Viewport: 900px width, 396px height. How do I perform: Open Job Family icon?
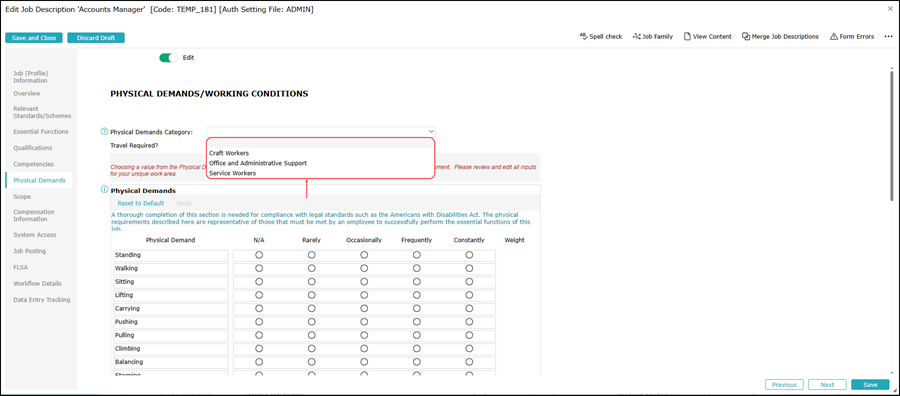click(x=636, y=36)
